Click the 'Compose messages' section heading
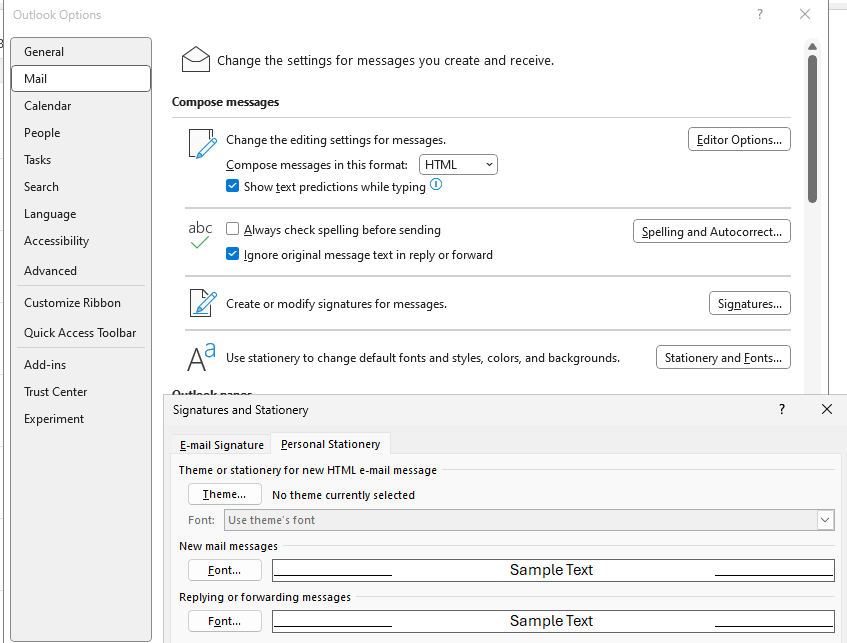The height and width of the screenshot is (643, 847). point(225,102)
